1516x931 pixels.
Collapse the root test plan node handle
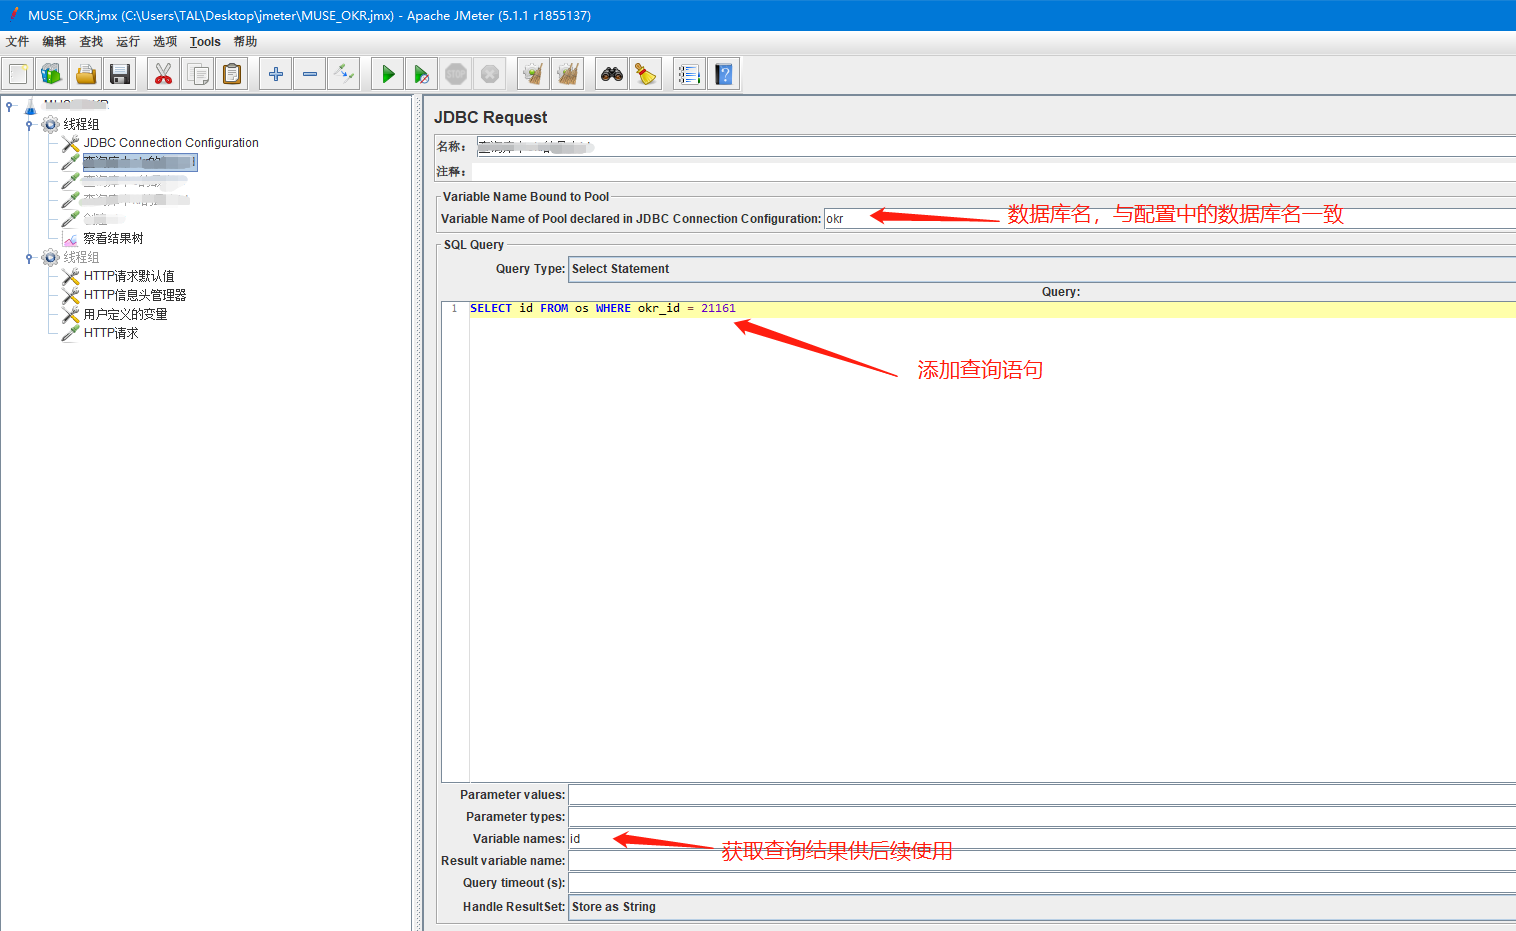point(9,105)
